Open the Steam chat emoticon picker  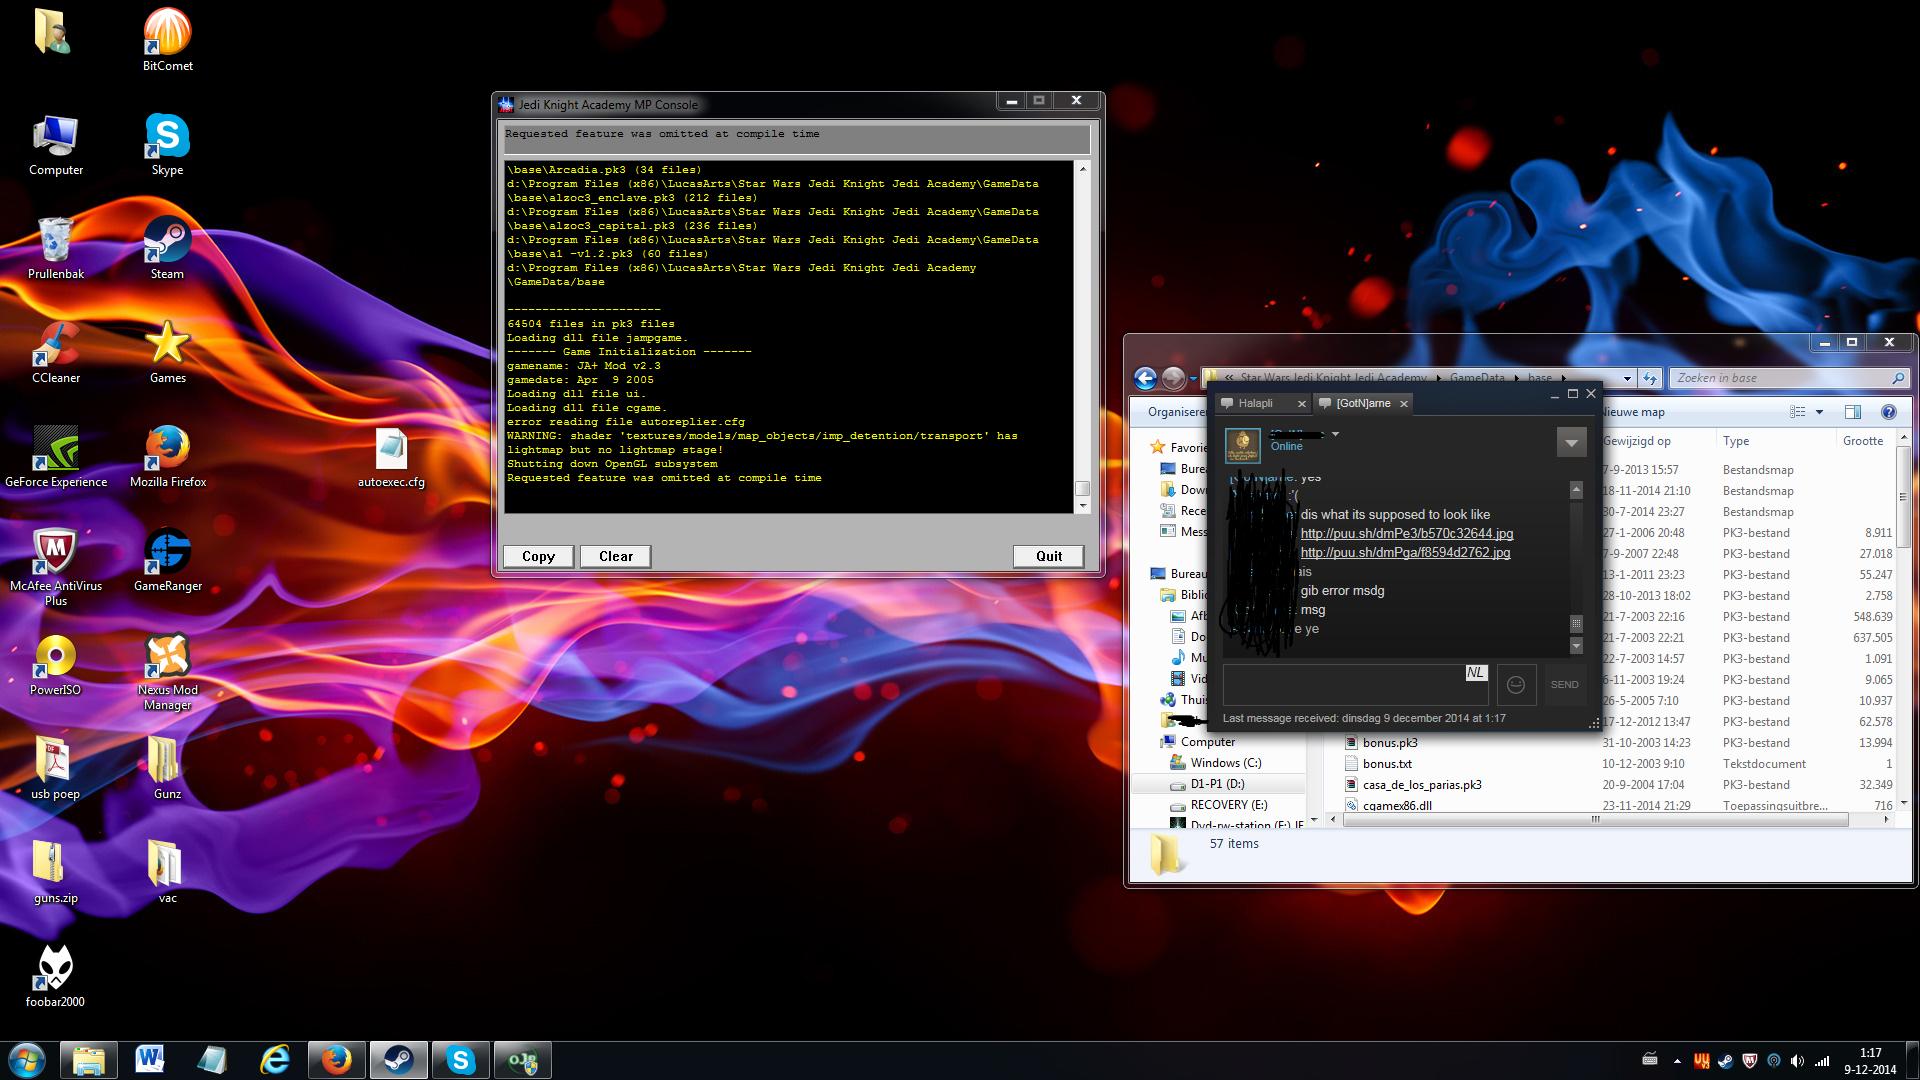tap(1516, 684)
